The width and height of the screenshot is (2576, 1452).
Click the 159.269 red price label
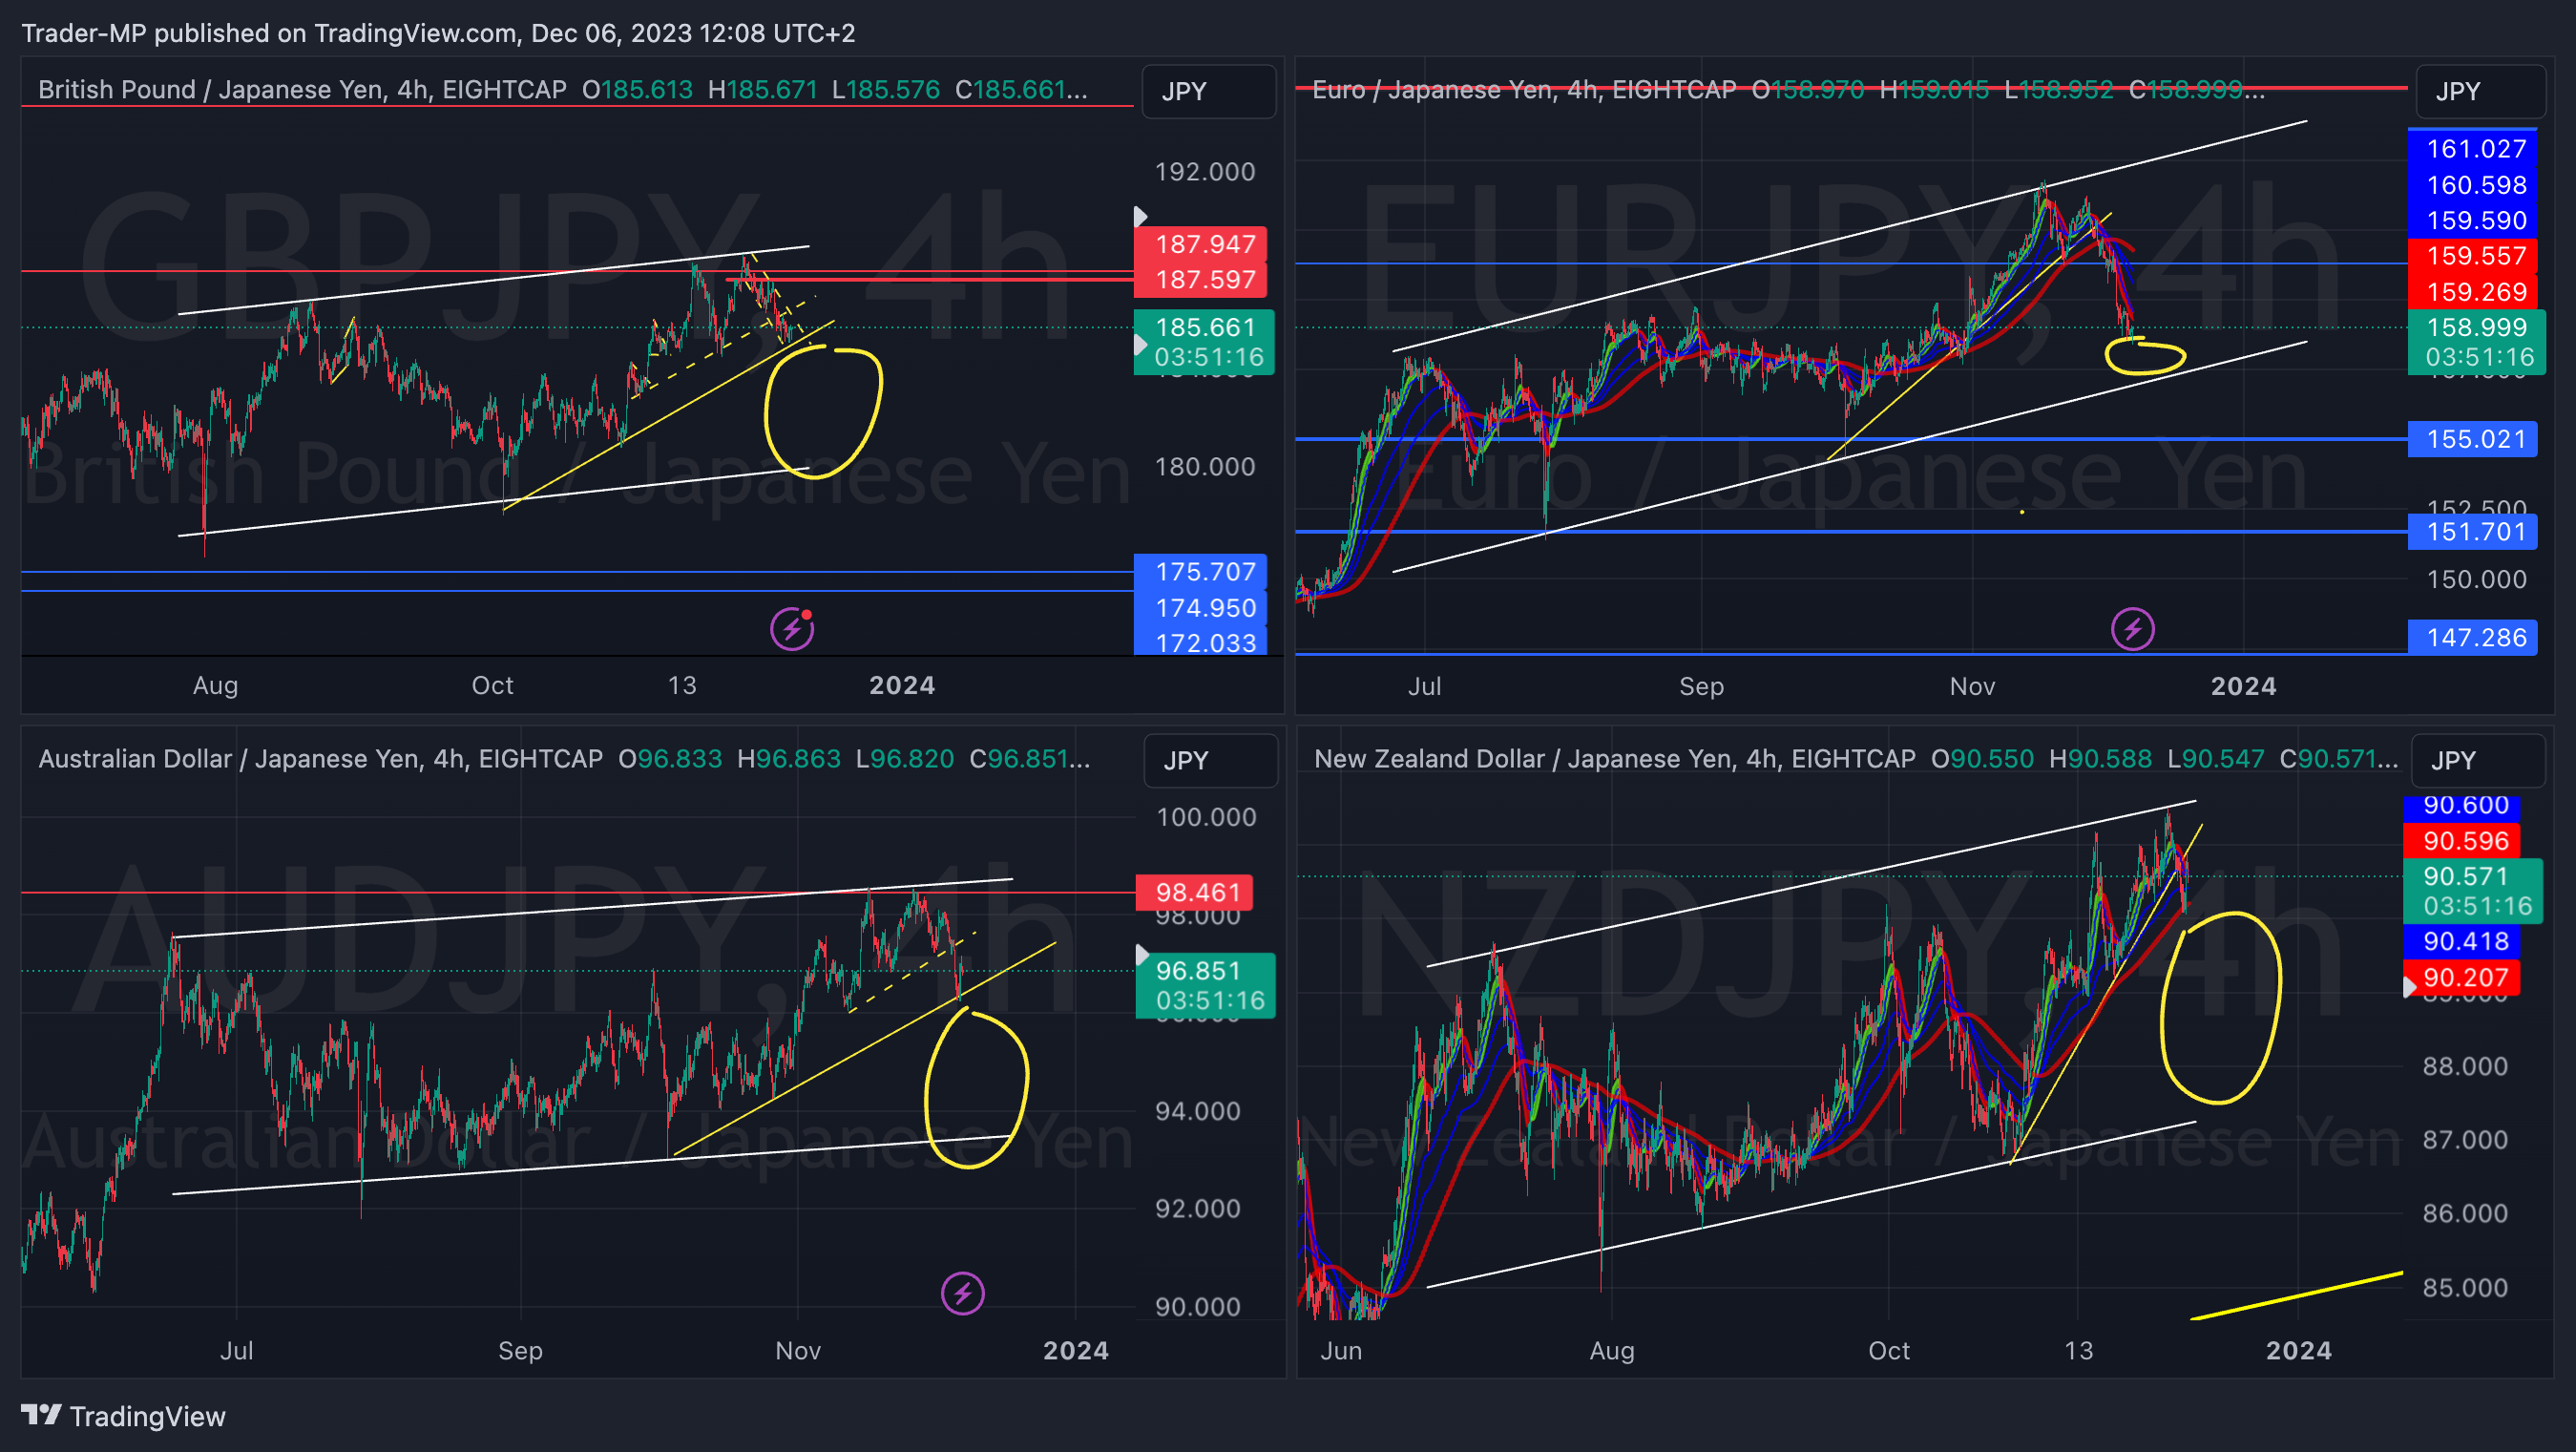(x=2472, y=292)
